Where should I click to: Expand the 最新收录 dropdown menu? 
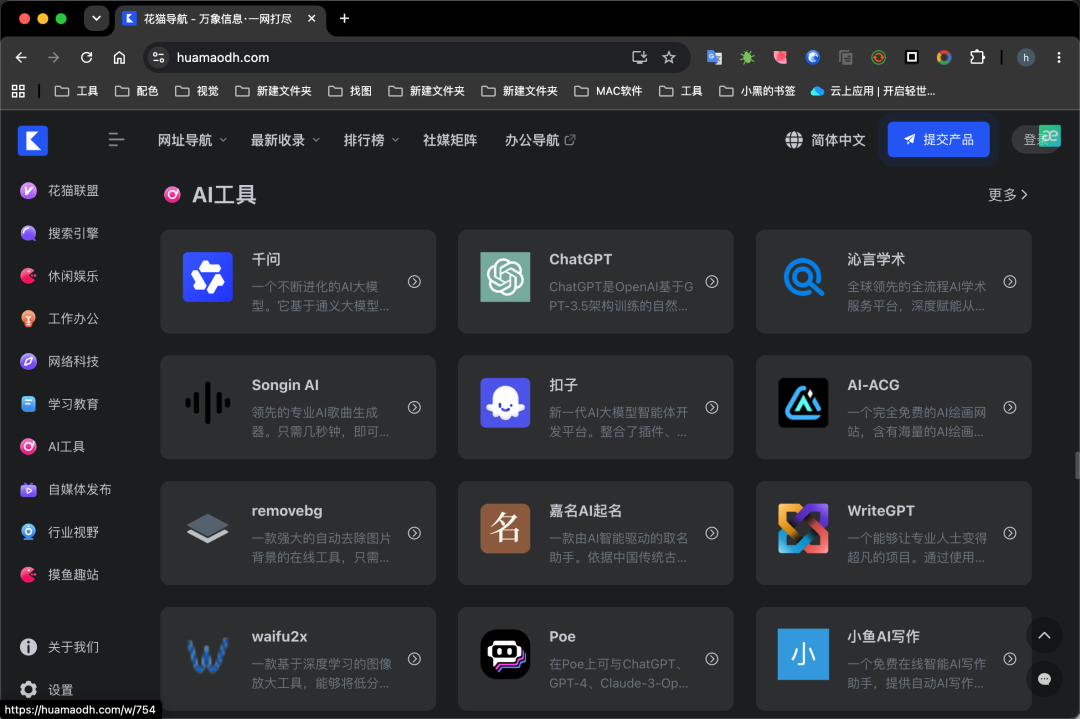tap(285, 140)
